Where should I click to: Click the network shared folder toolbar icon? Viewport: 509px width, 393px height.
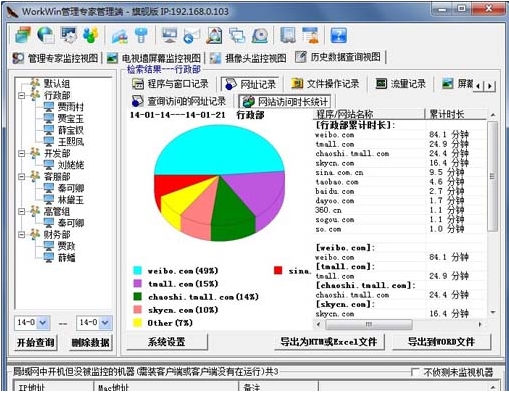pos(120,36)
